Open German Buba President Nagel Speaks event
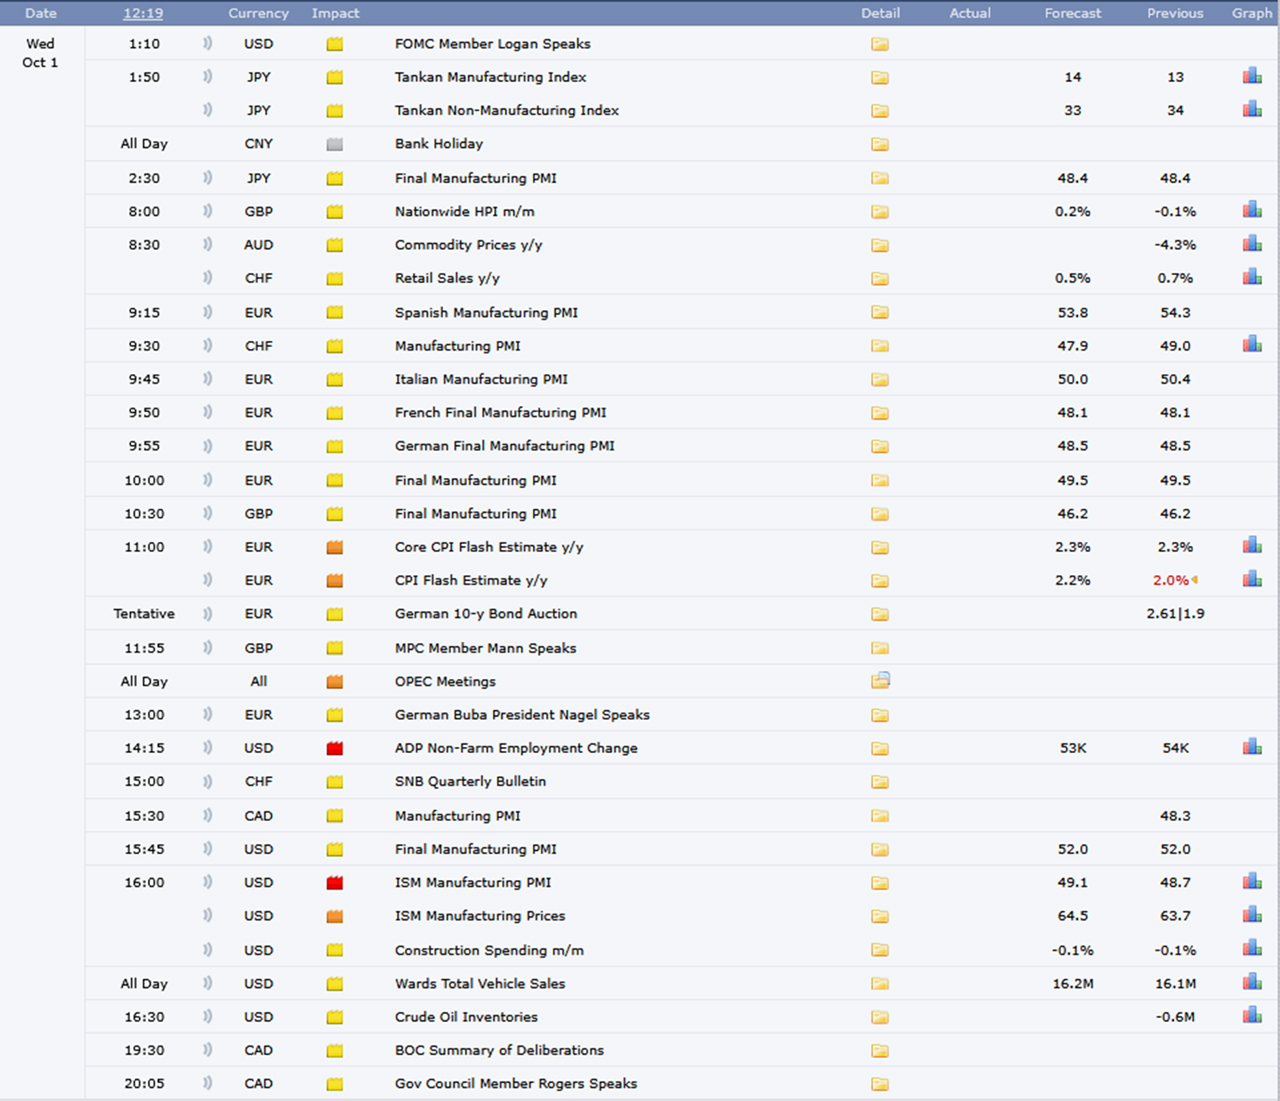 (522, 715)
